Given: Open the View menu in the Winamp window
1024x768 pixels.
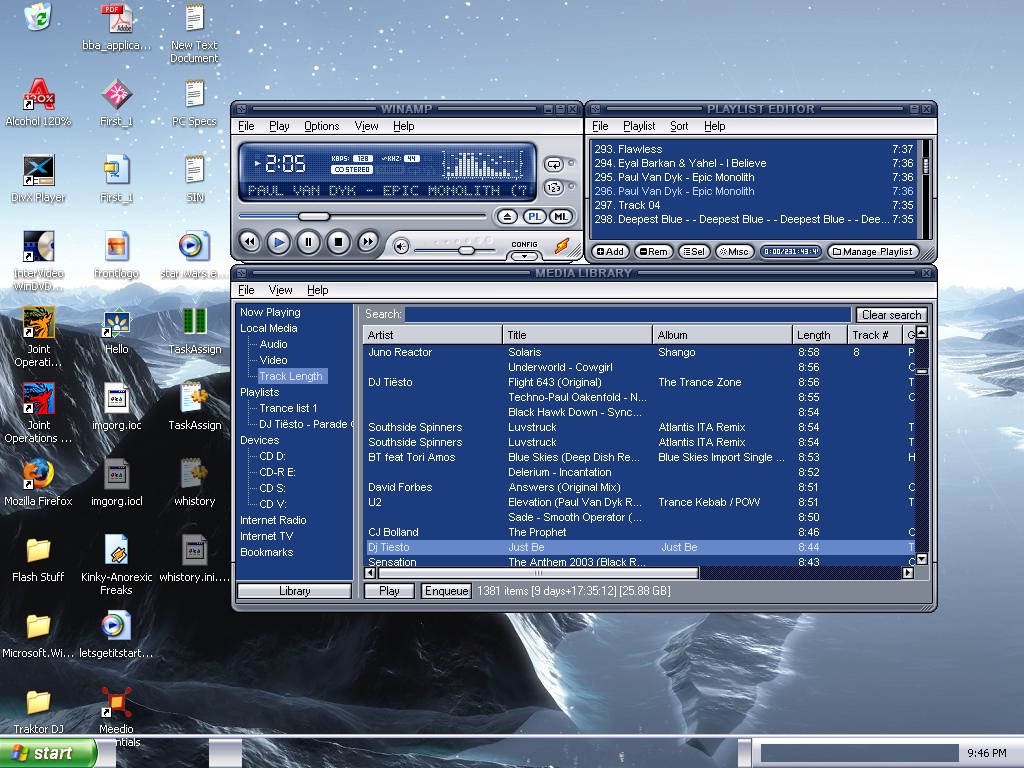Looking at the screenshot, I should point(366,126).
